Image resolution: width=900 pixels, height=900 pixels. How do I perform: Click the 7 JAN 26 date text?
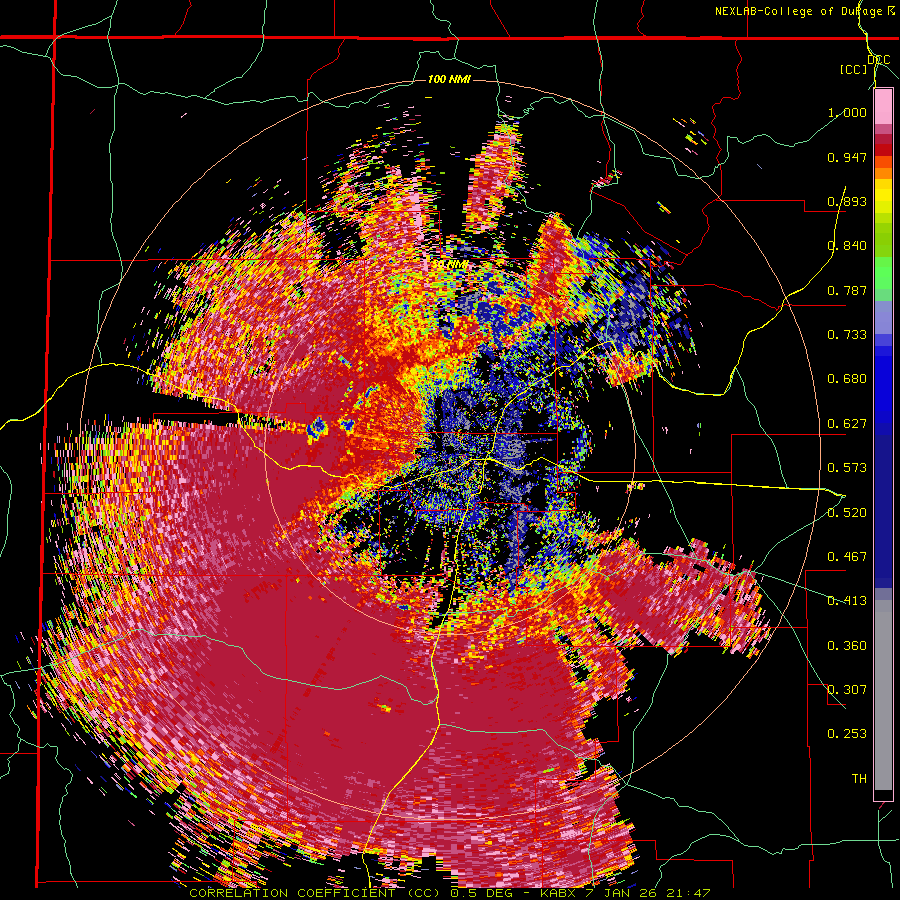click(x=623, y=893)
